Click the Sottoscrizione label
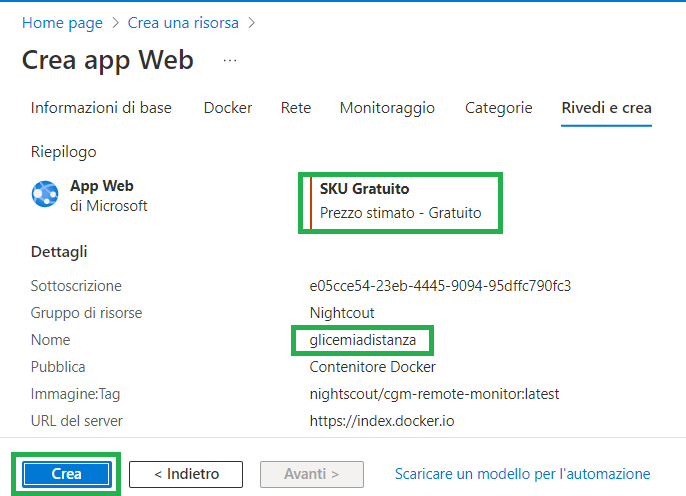The height and width of the screenshot is (496, 686). pos(76,286)
